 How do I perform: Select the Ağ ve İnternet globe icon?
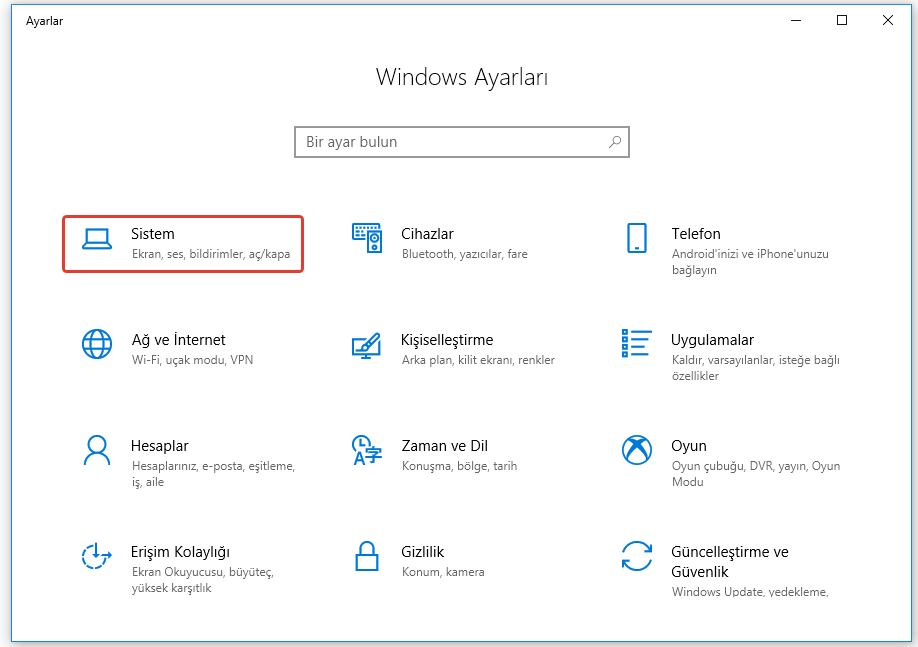[97, 344]
